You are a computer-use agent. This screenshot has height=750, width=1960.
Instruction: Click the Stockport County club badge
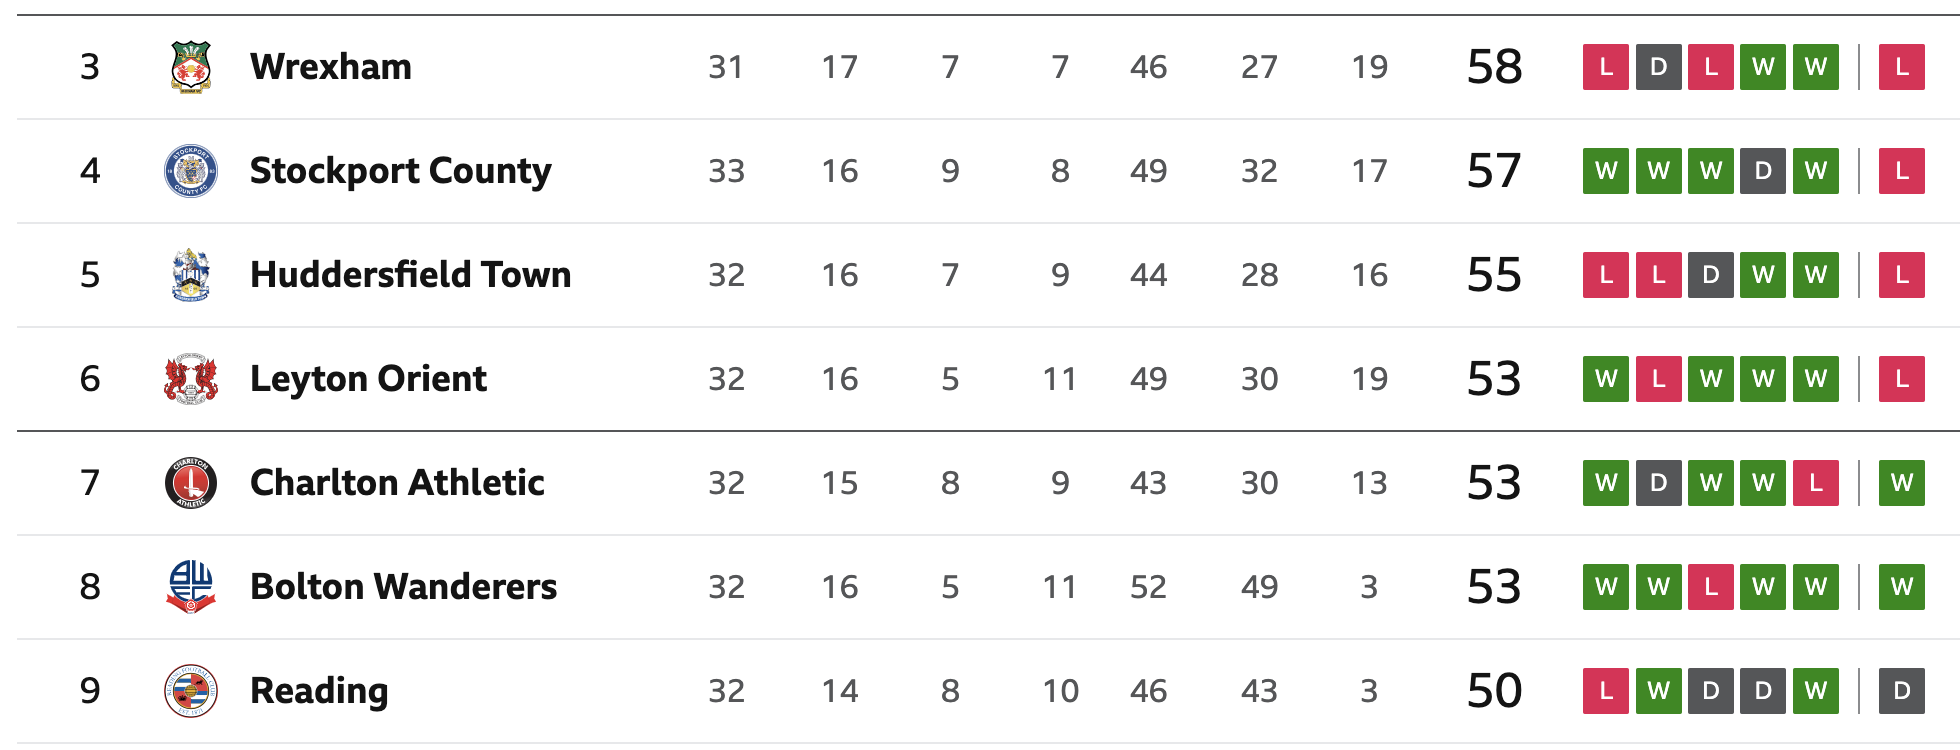click(x=191, y=171)
